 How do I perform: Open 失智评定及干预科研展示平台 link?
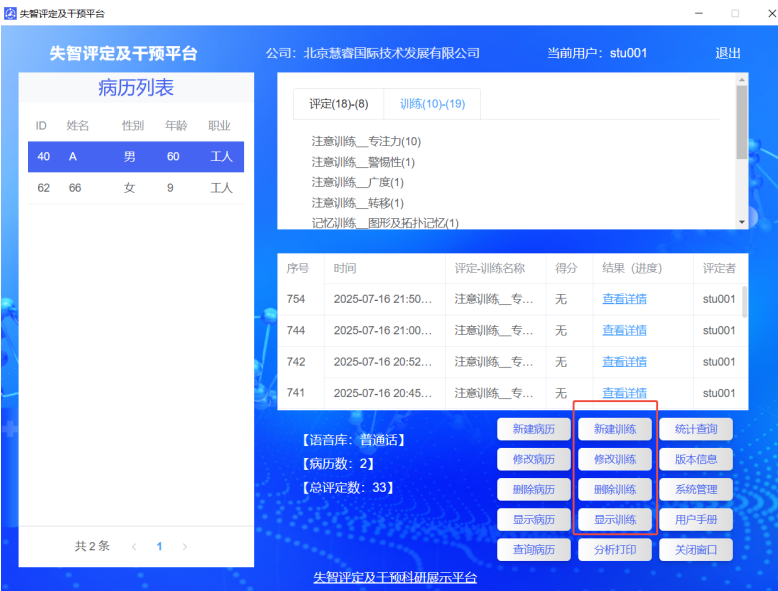pos(395,577)
